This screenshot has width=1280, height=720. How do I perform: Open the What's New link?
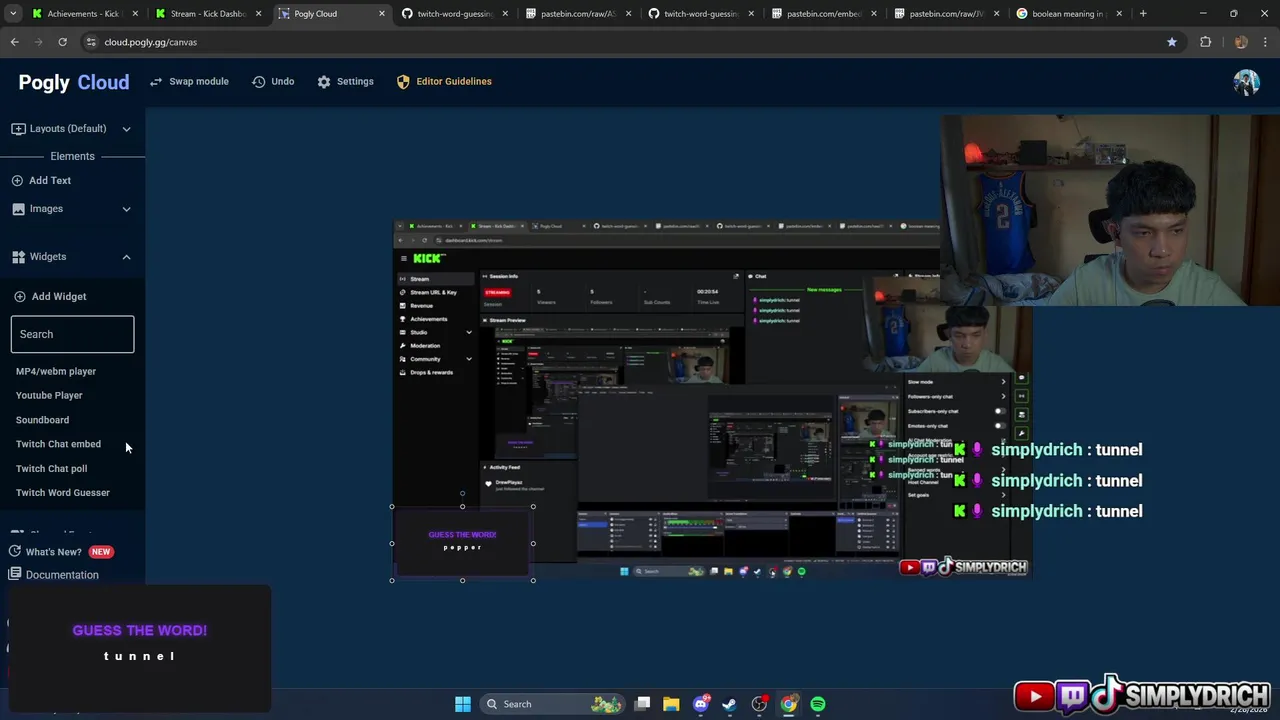(x=54, y=552)
